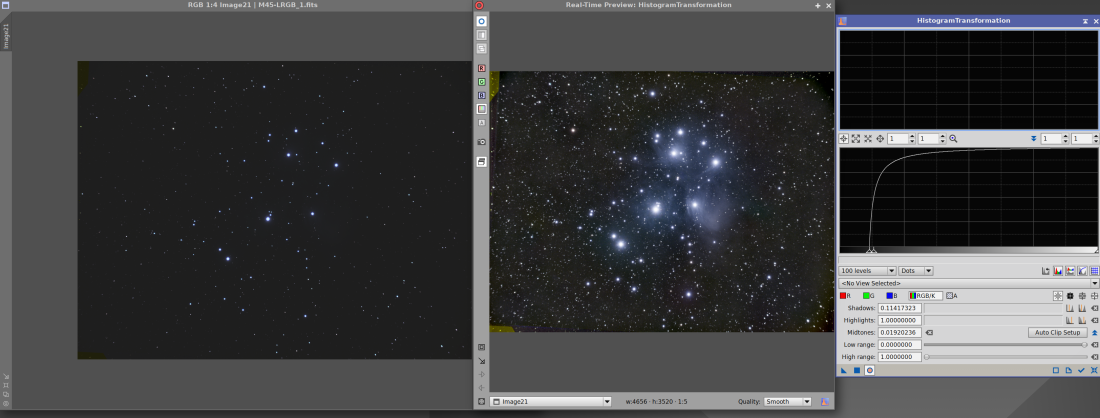Open Image21 view selector dropdown in preview

pos(551,402)
